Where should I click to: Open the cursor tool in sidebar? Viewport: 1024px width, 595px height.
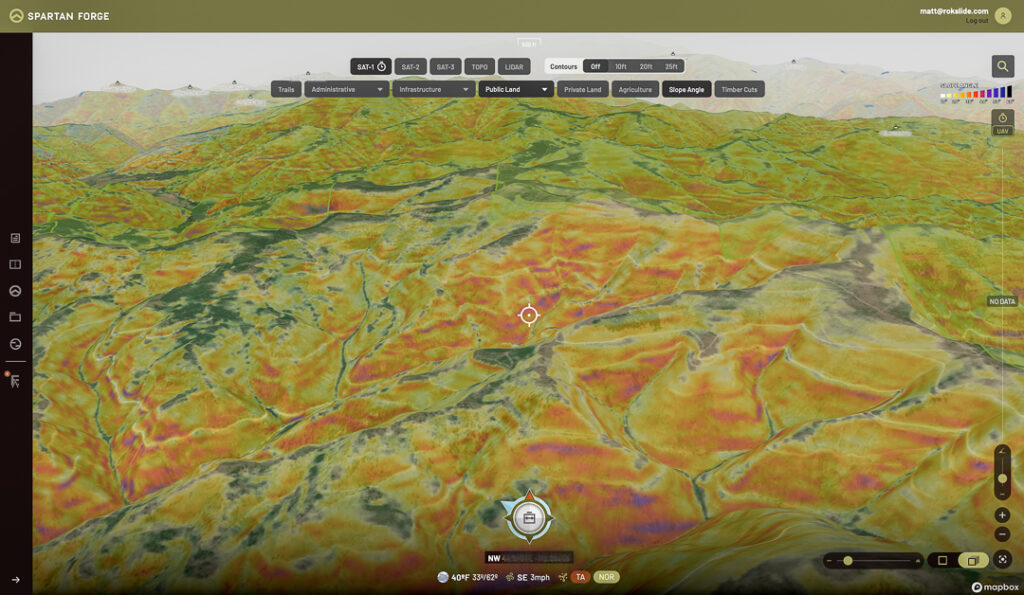[x=15, y=381]
